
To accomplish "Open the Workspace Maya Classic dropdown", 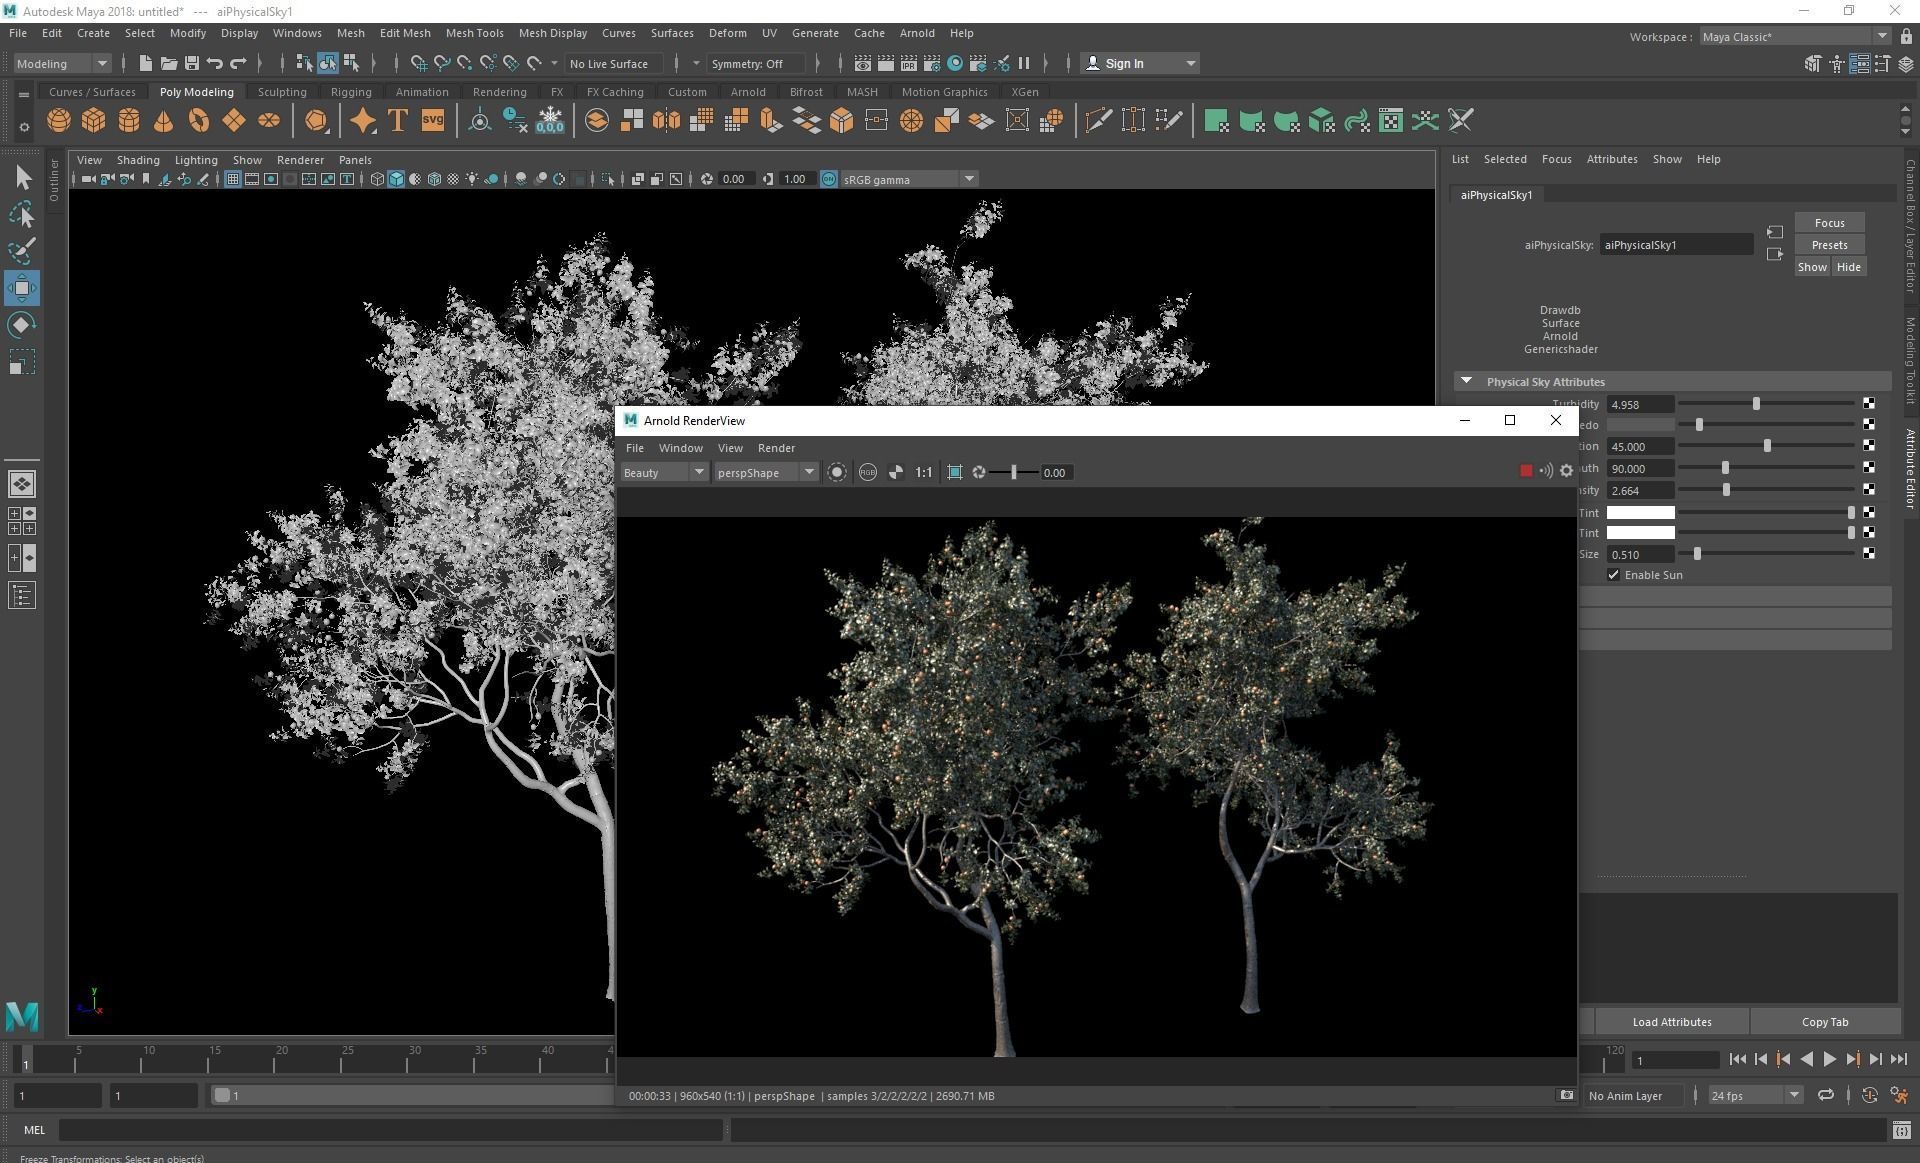I will [x=1795, y=36].
